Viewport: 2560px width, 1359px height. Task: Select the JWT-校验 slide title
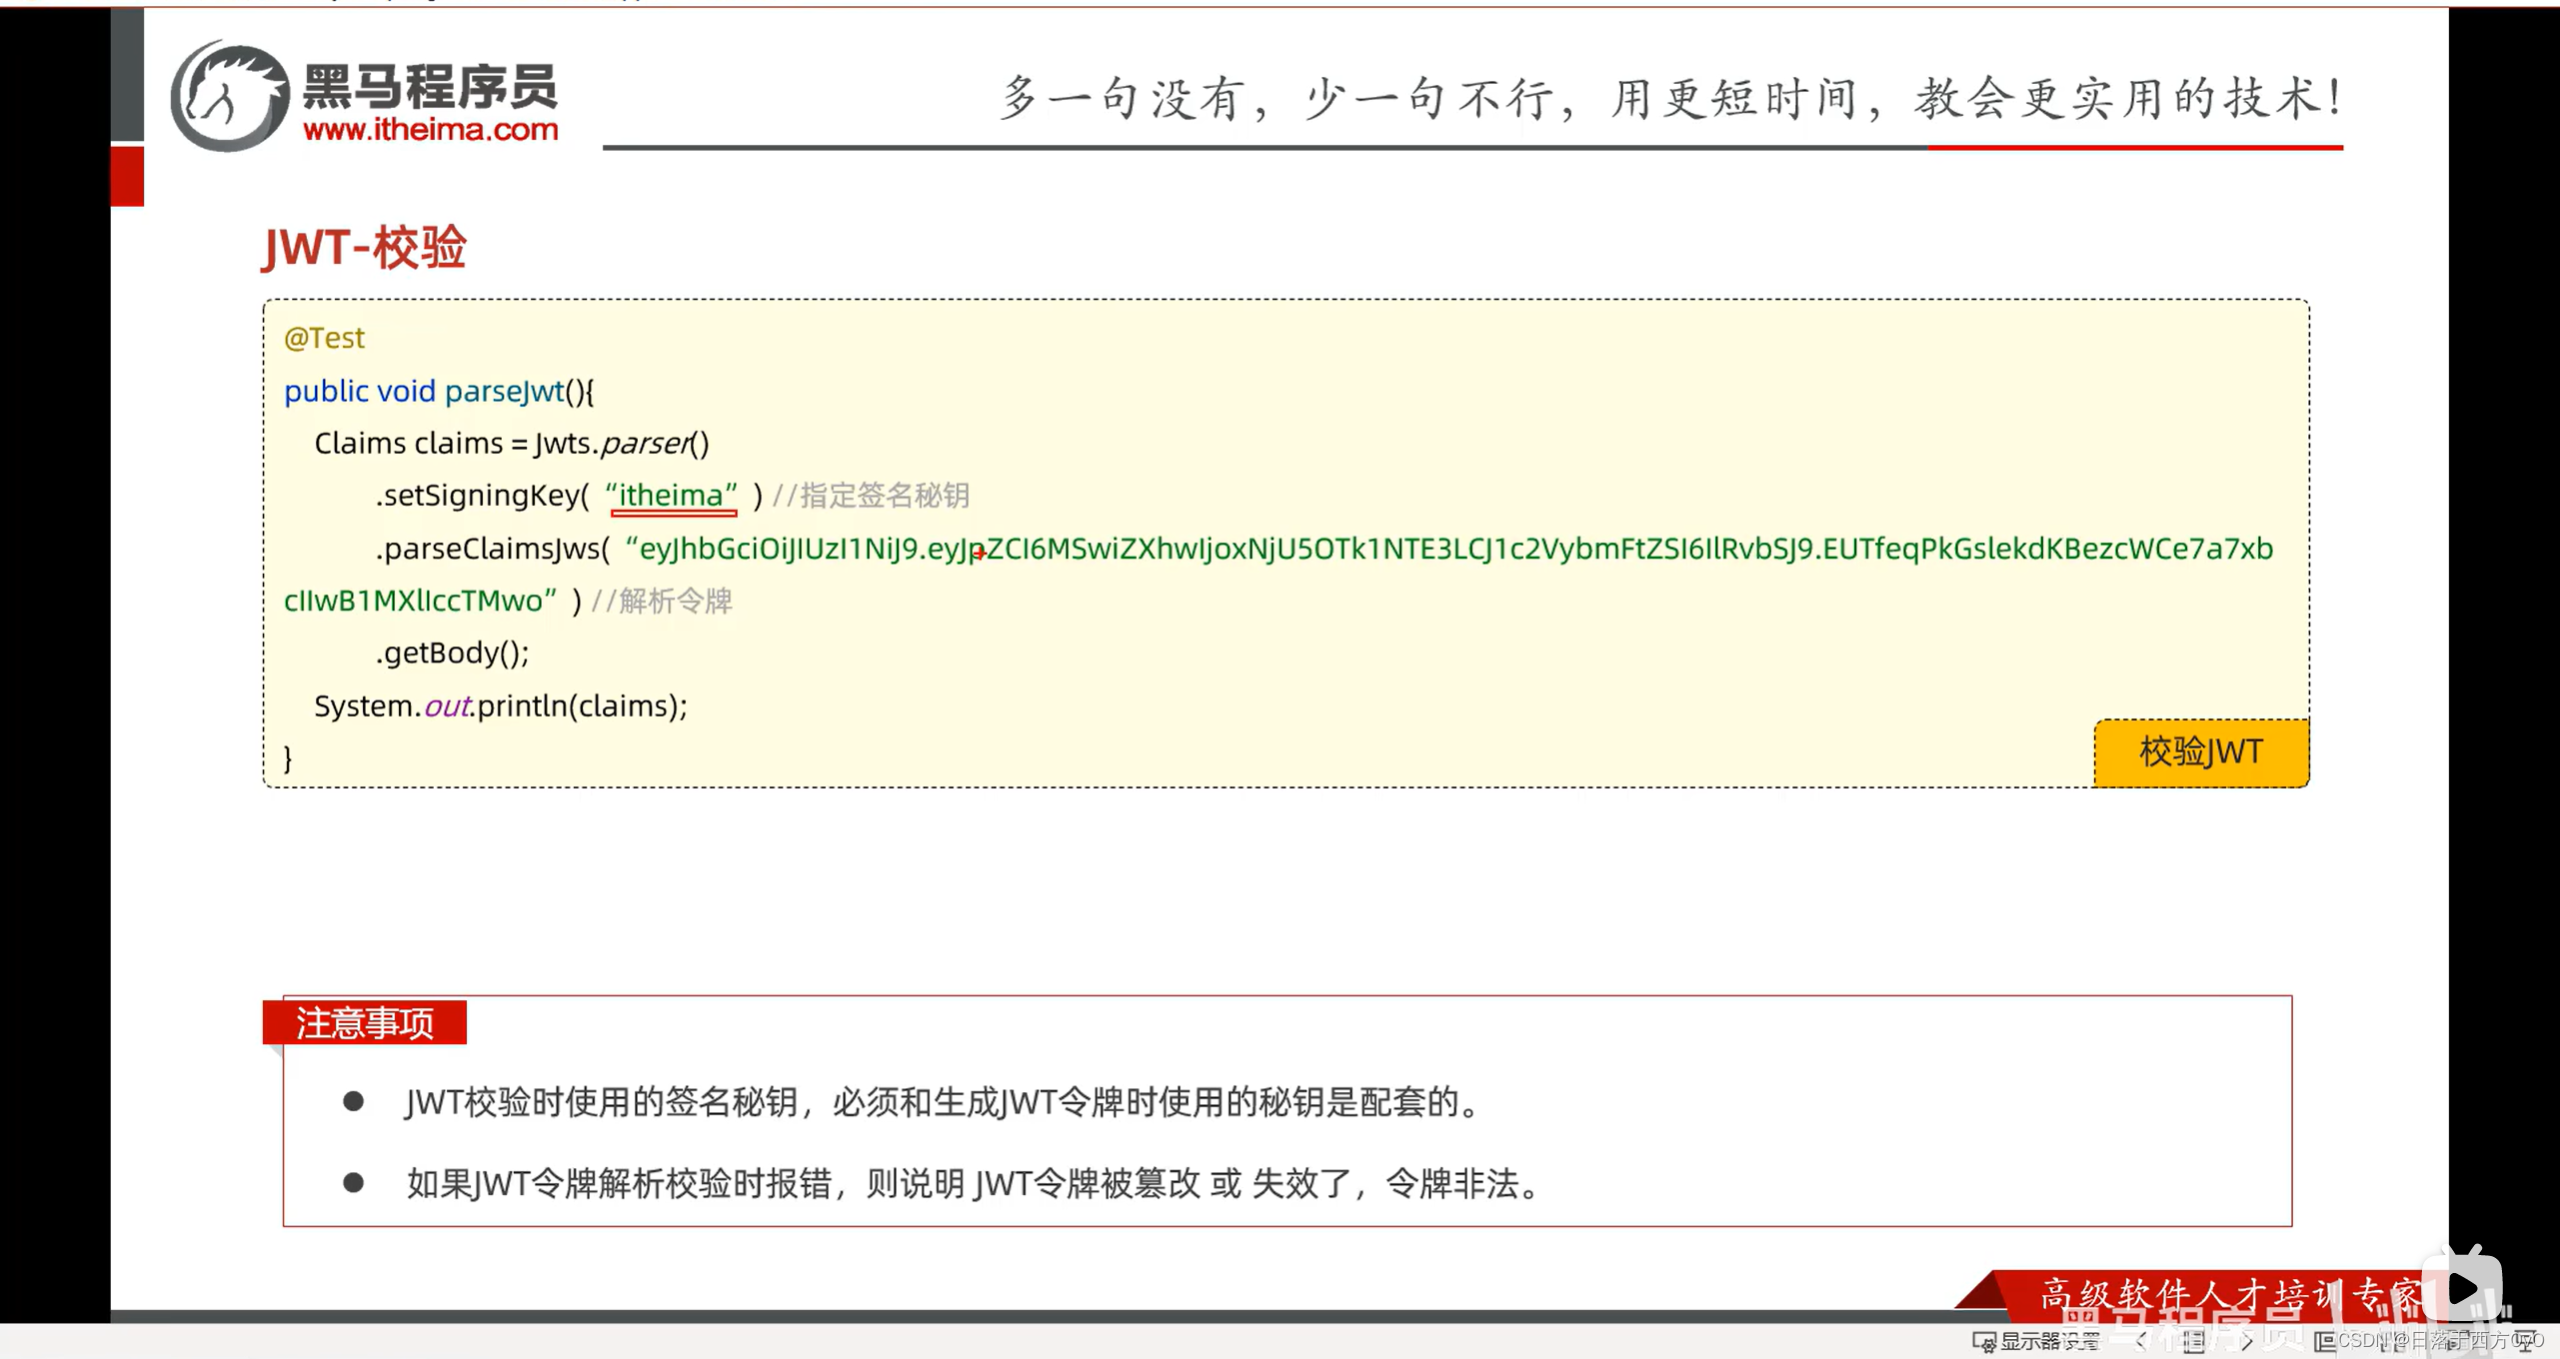tap(364, 246)
